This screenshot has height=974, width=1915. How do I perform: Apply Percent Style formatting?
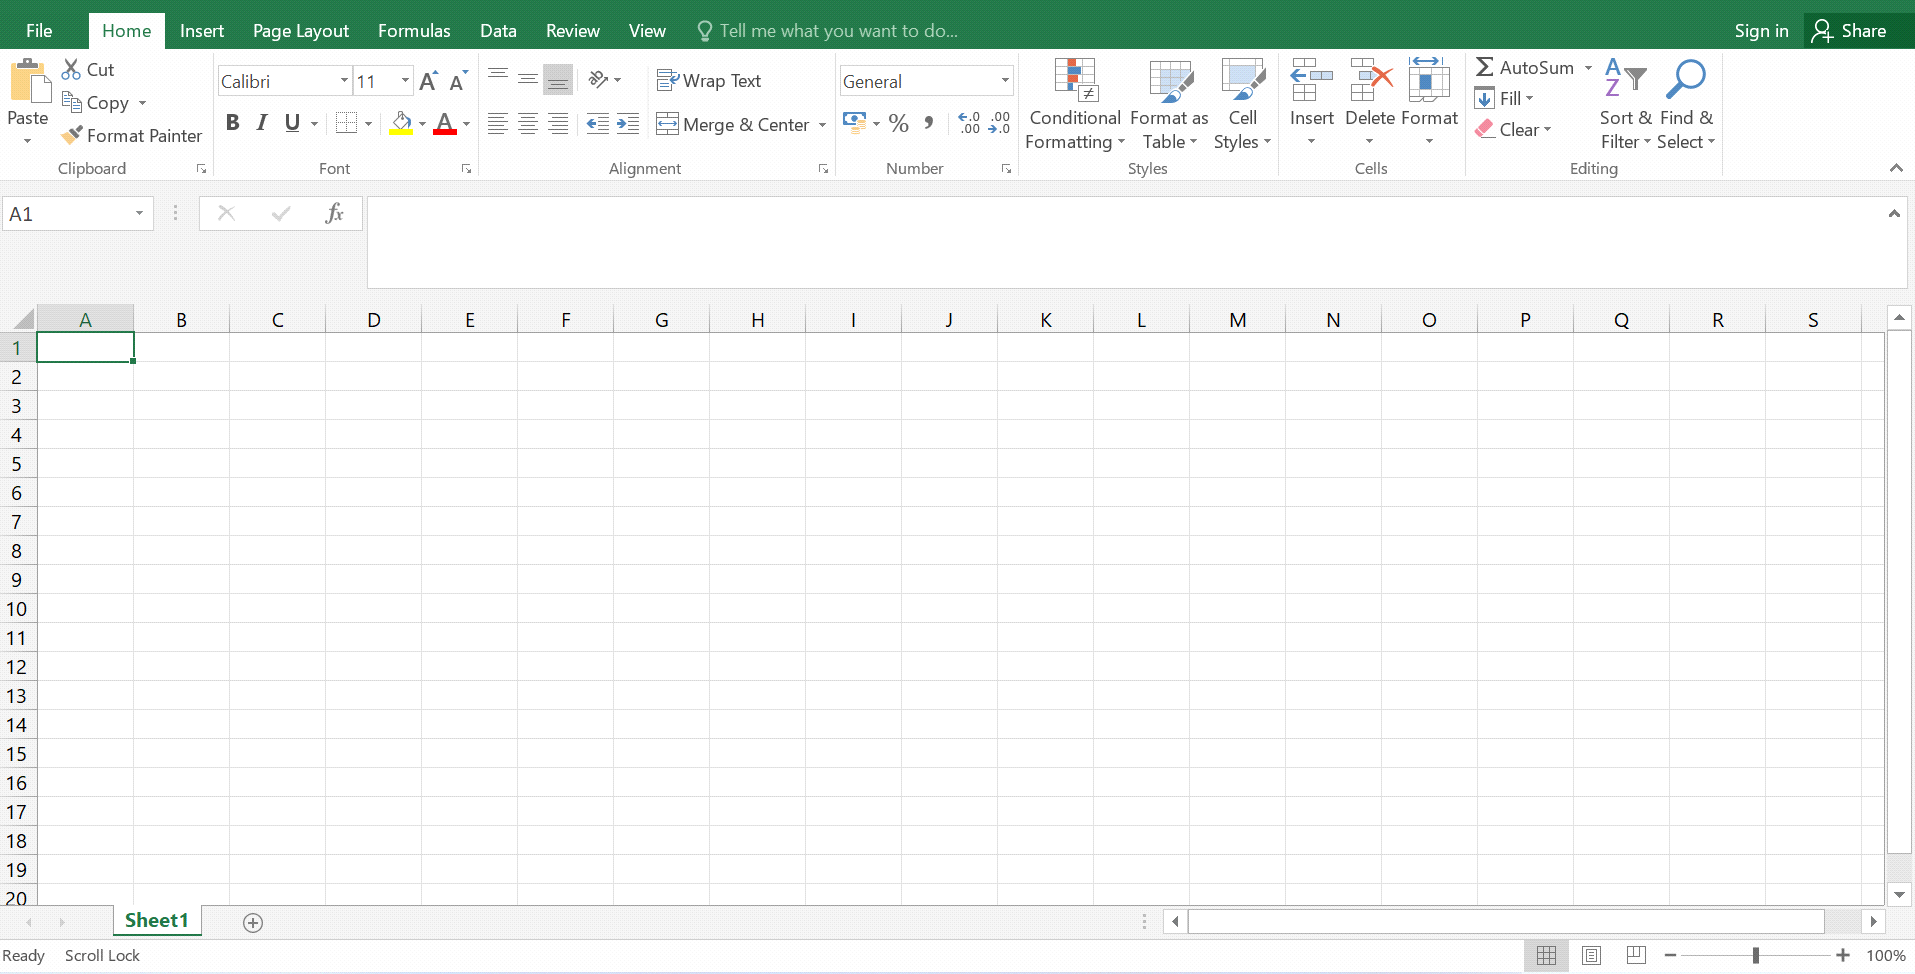[x=898, y=122]
